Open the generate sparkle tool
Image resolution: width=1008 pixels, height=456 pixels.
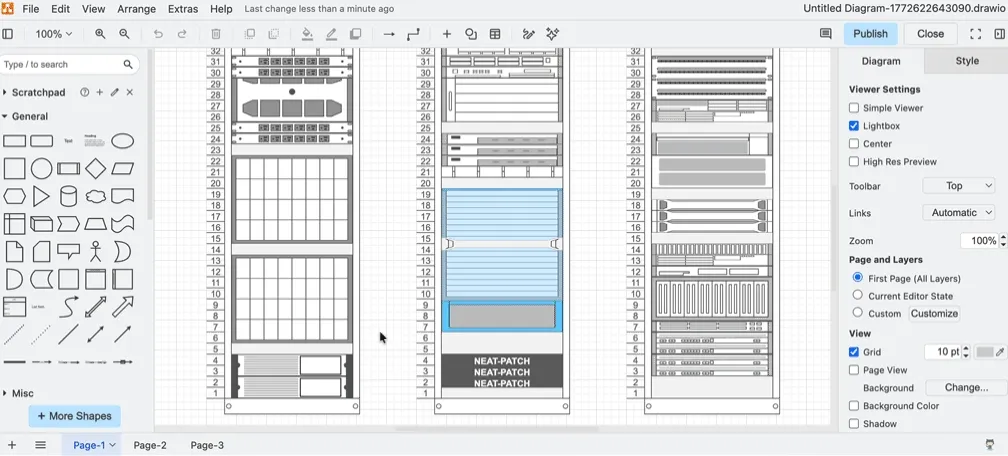point(552,34)
